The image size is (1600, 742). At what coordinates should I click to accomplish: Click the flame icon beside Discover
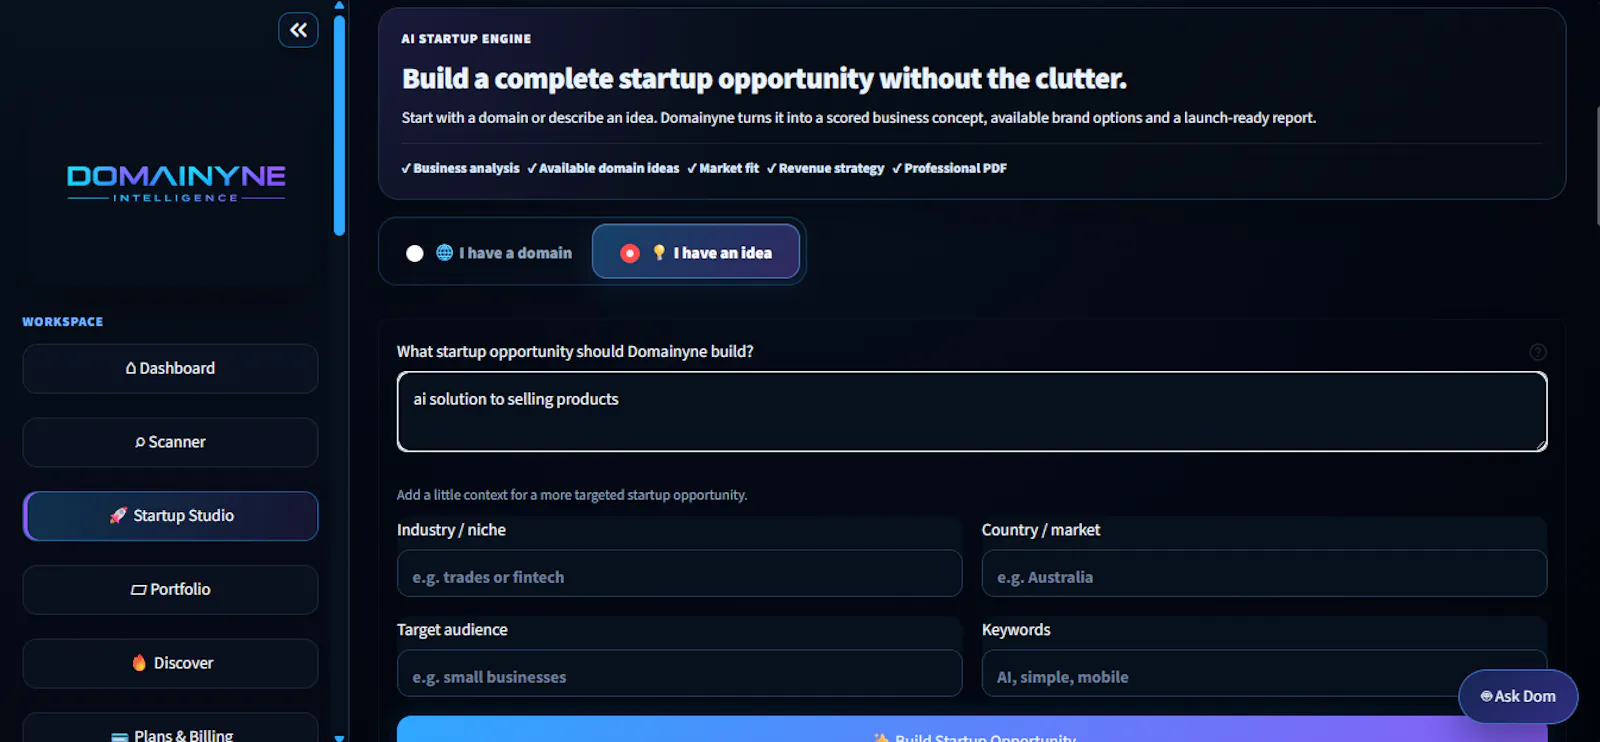[x=139, y=663]
